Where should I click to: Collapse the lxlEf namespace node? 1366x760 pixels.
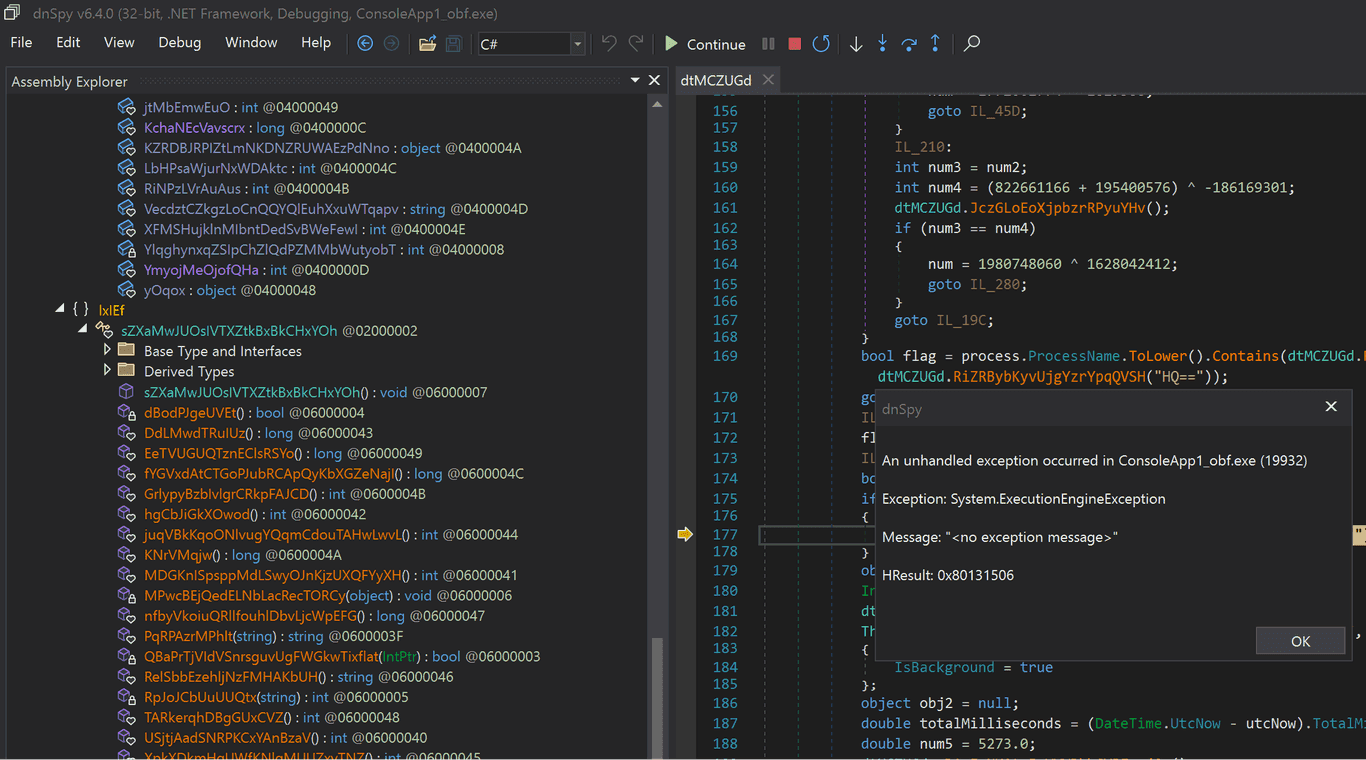(x=60, y=310)
